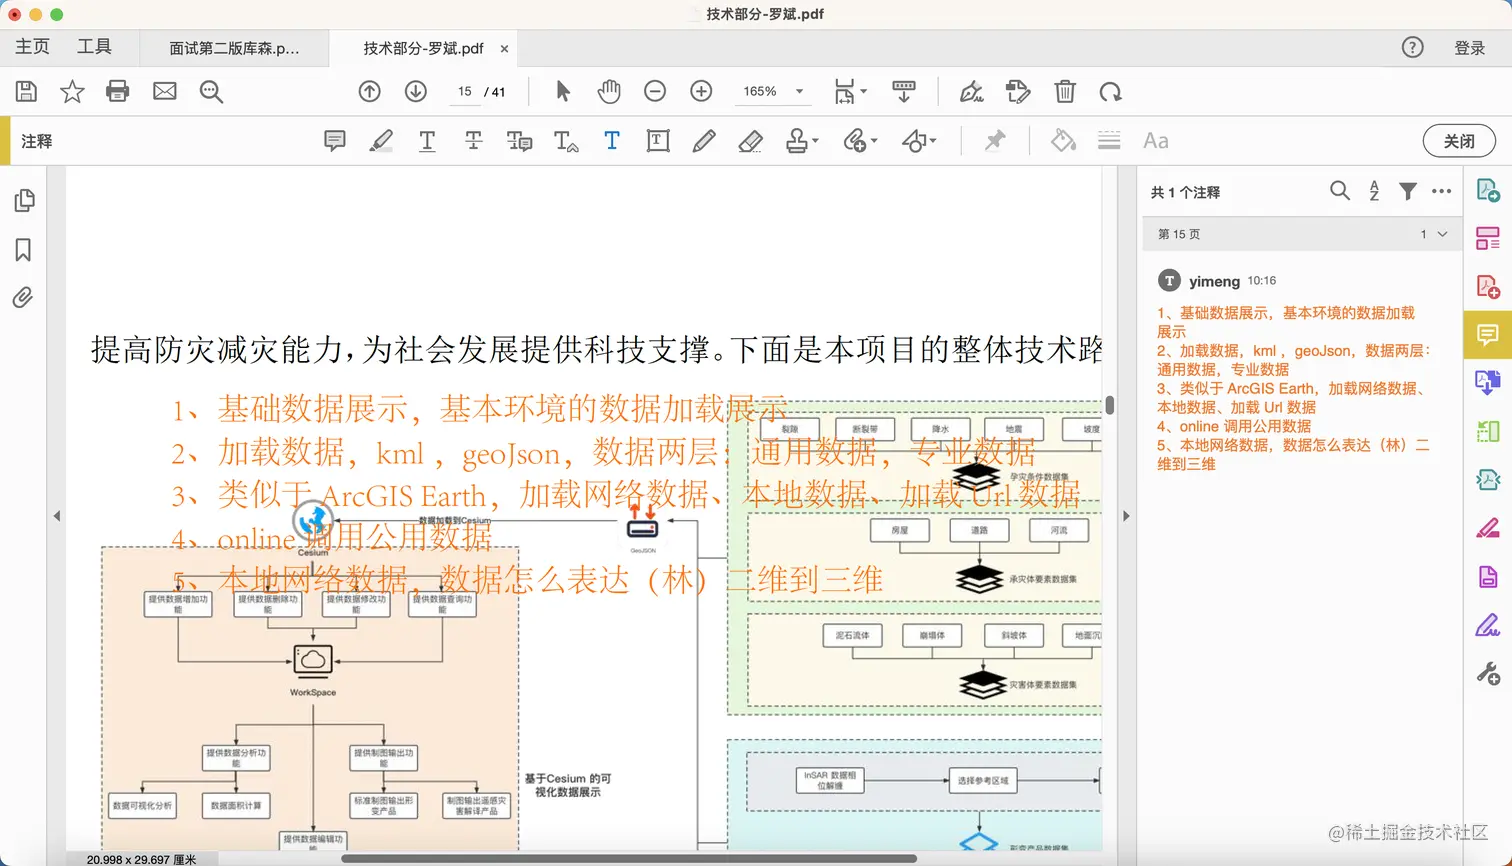Open the Aa text properties
1512x866 pixels.
[x=1156, y=141]
